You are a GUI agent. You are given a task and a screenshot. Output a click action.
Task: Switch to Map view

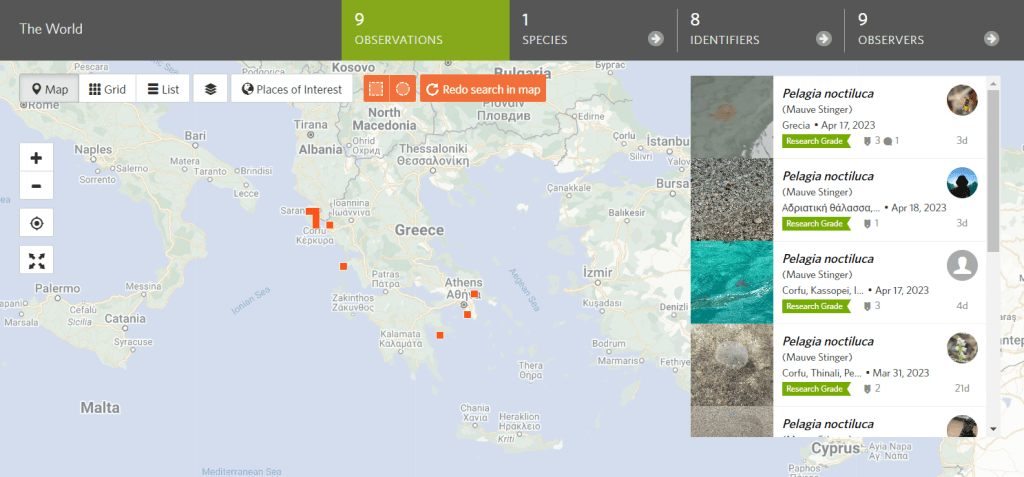49,89
